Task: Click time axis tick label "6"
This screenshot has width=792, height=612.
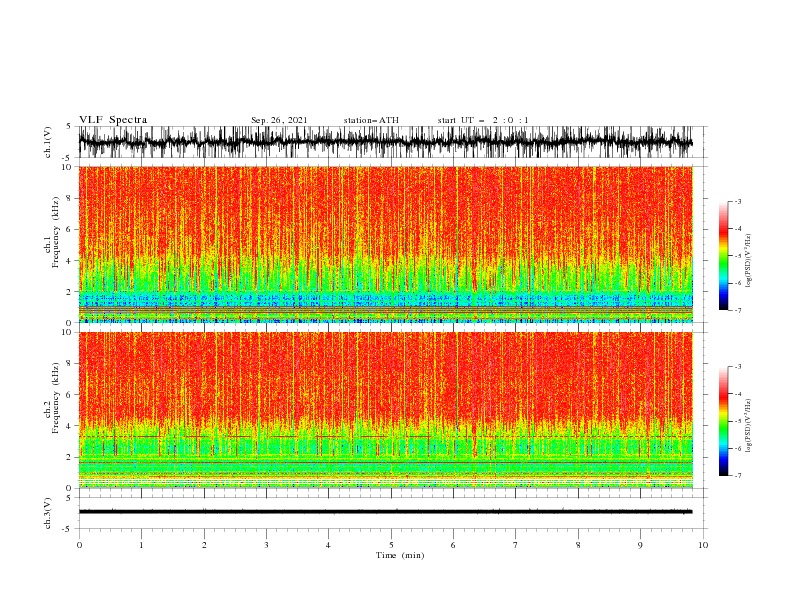Action: (453, 545)
